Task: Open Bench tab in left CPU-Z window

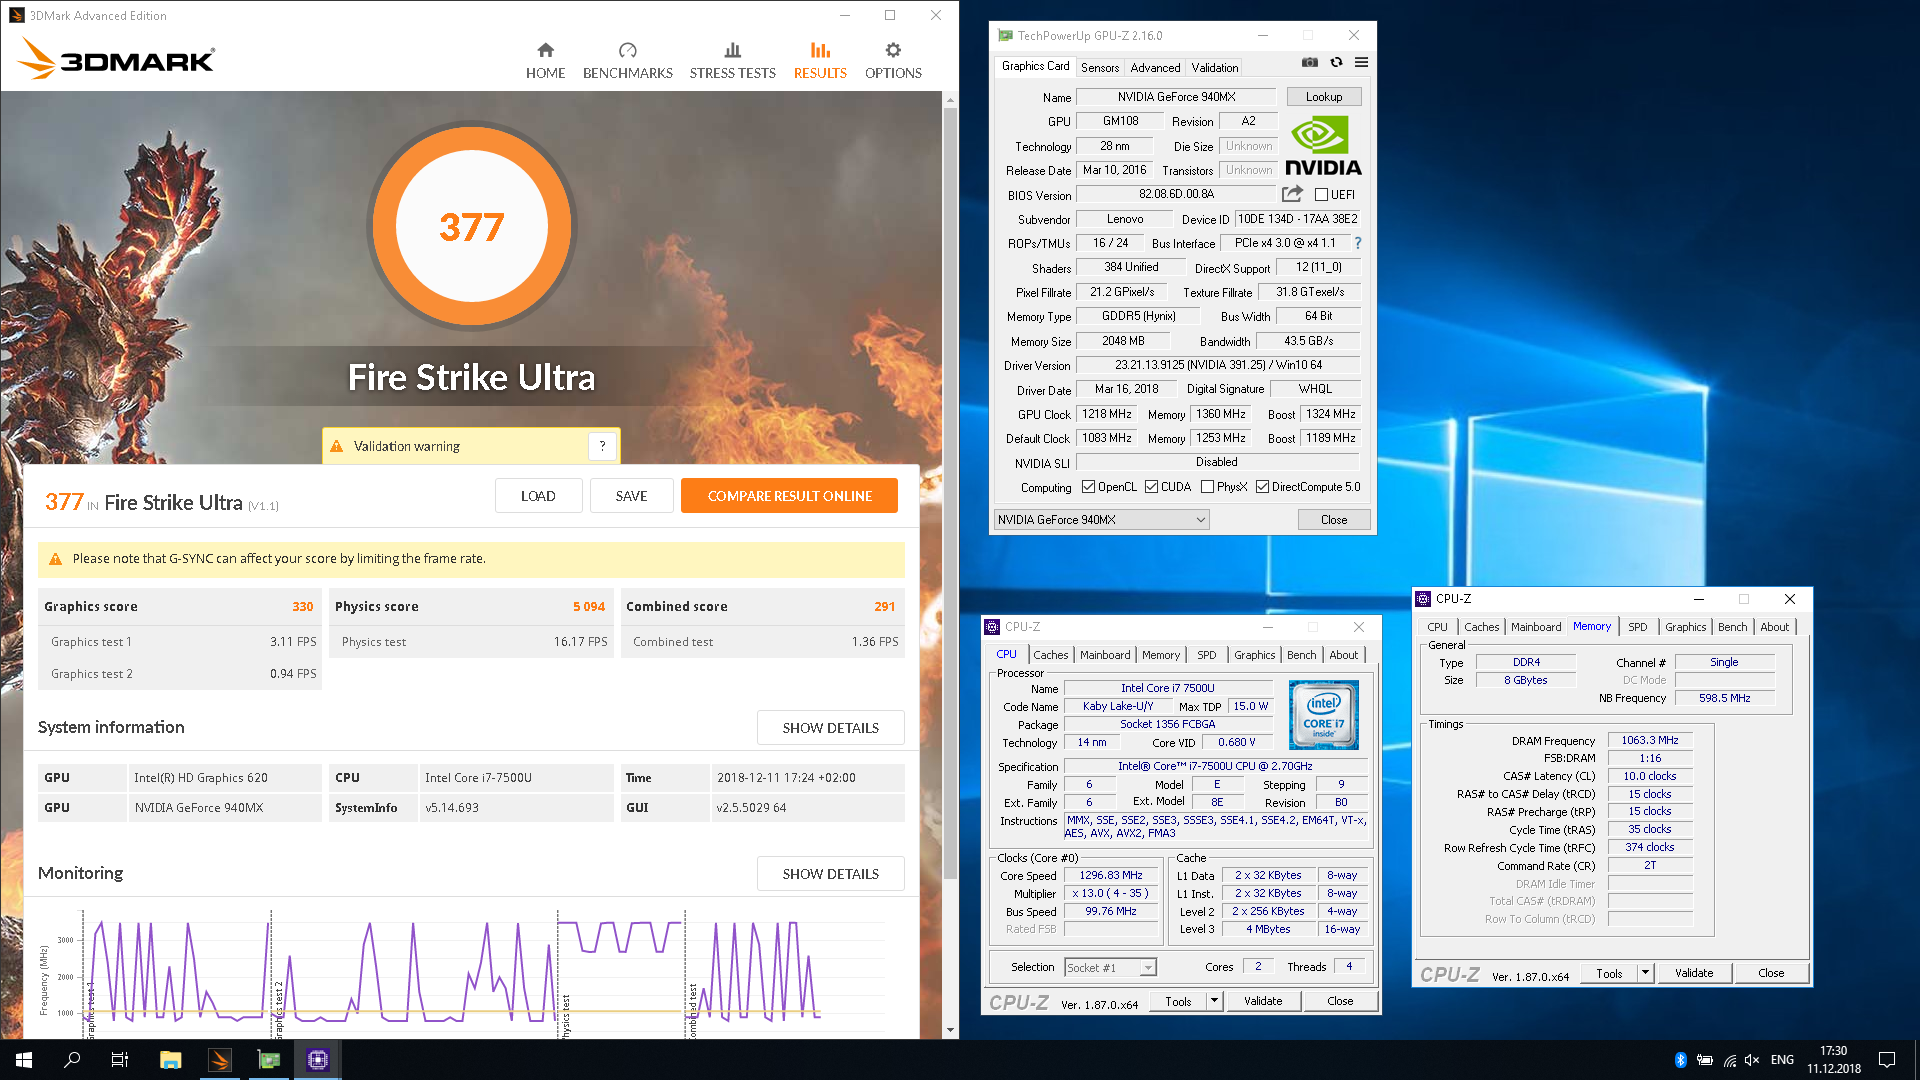Action: (1301, 655)
